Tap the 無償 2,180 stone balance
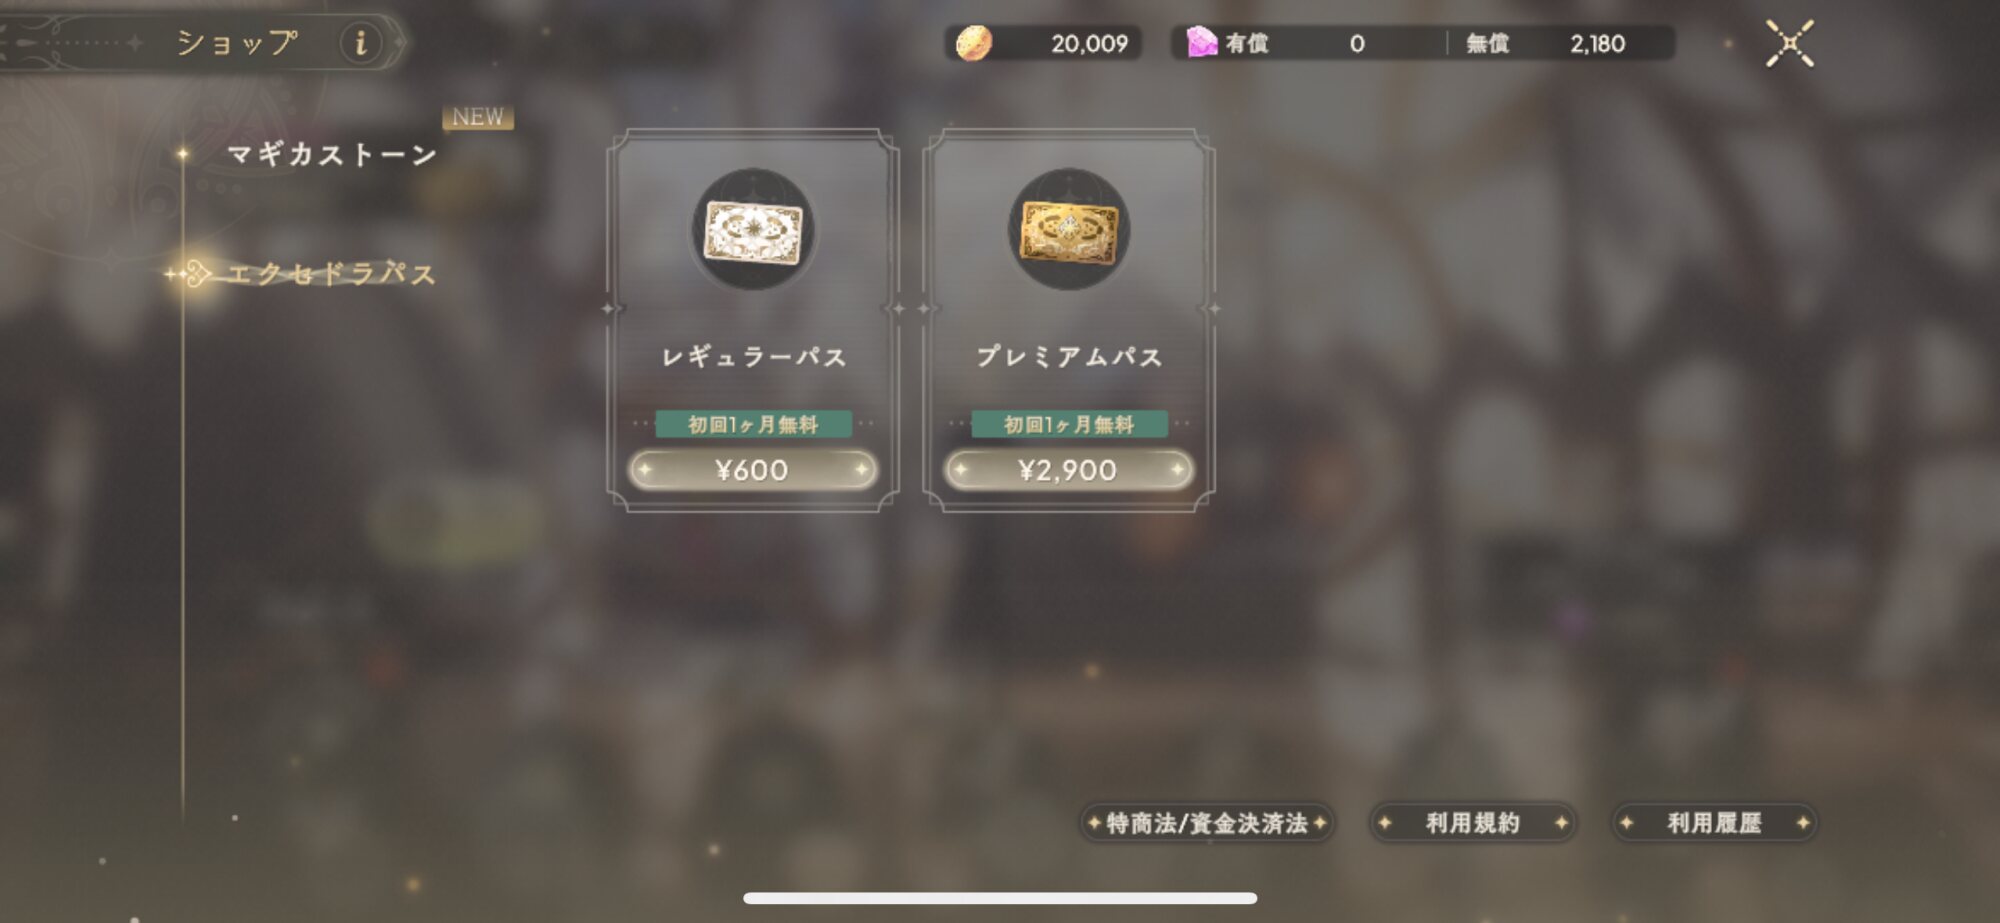Image resolution: width=2000 pixels, height=923 pixels. [1545, 44]
